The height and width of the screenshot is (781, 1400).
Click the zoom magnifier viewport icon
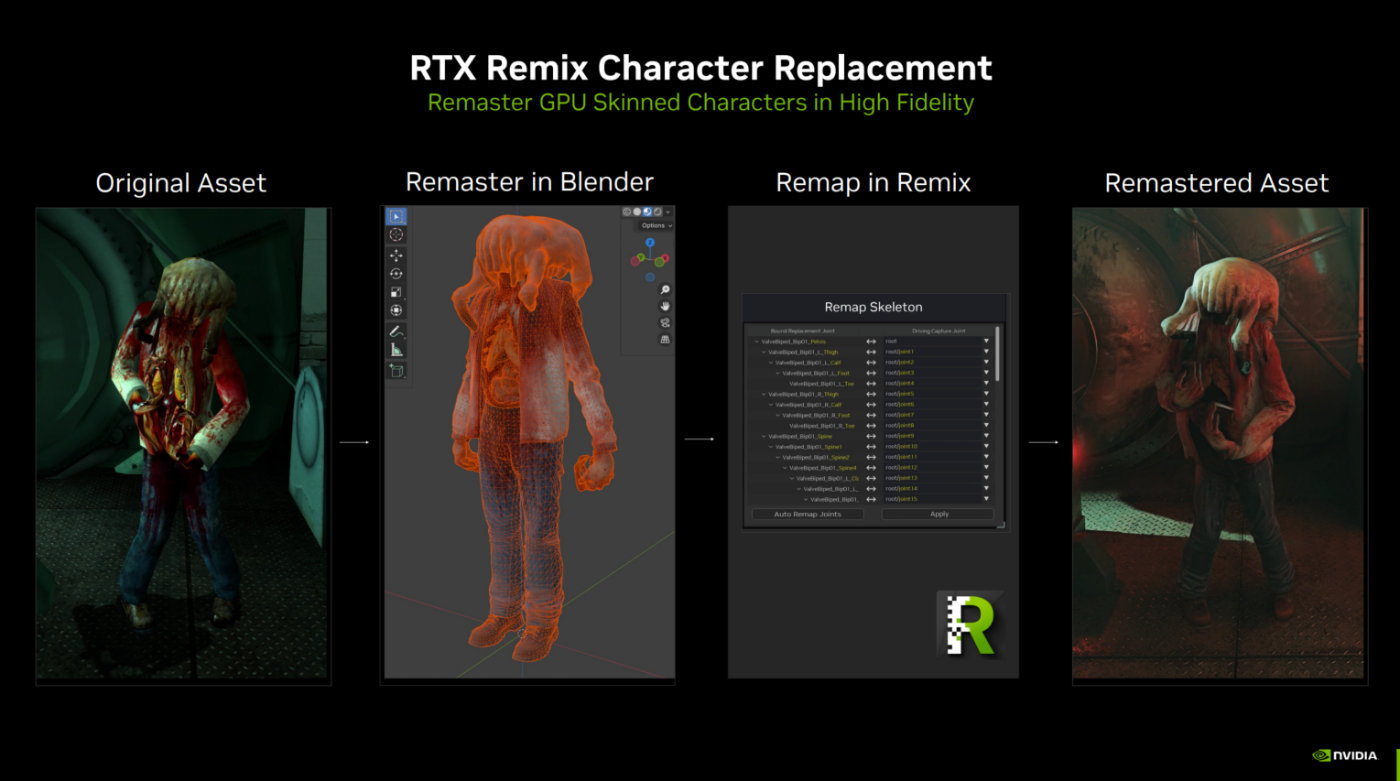[665, 289]
